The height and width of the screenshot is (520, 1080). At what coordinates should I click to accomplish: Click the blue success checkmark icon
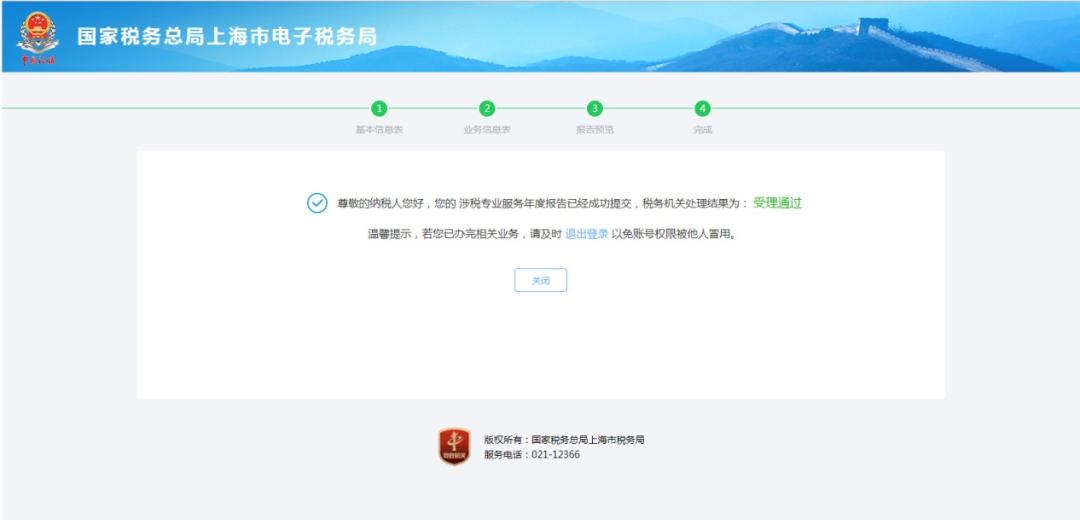[x=317, y=203]
